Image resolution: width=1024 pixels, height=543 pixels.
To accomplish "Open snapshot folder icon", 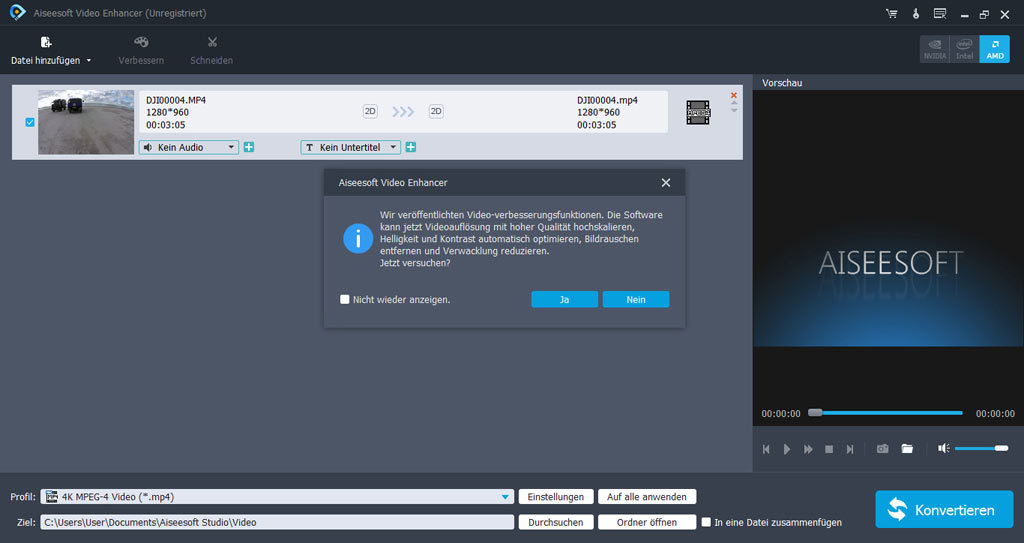I will pos(907,448).
